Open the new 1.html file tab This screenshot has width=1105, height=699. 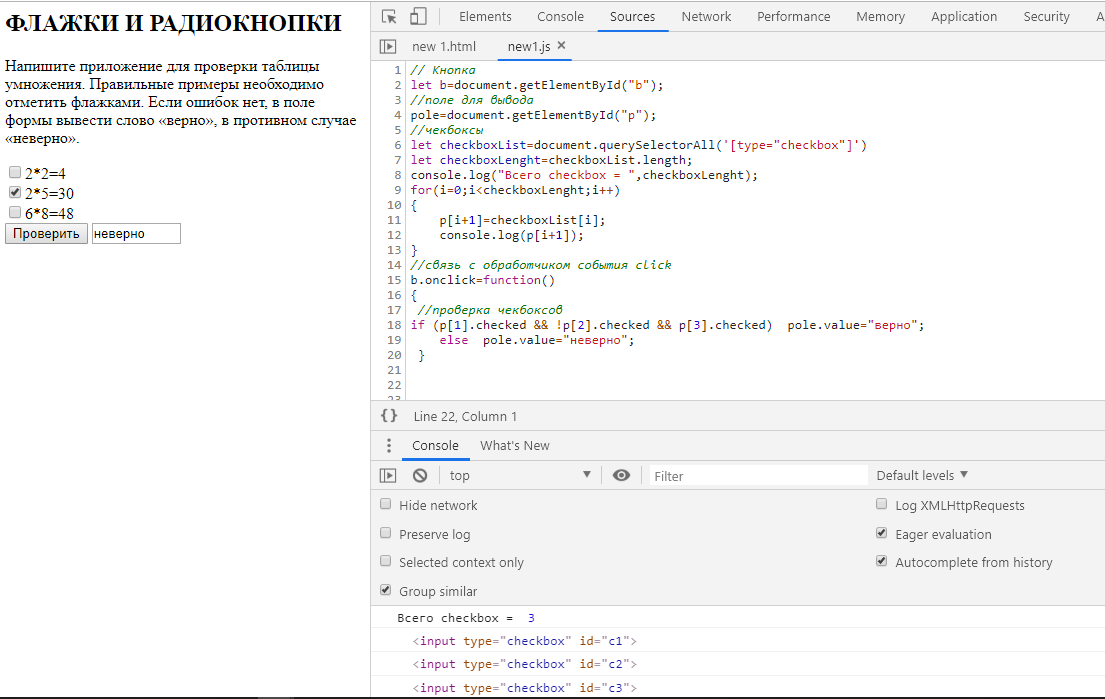click(x=444, y=46)
